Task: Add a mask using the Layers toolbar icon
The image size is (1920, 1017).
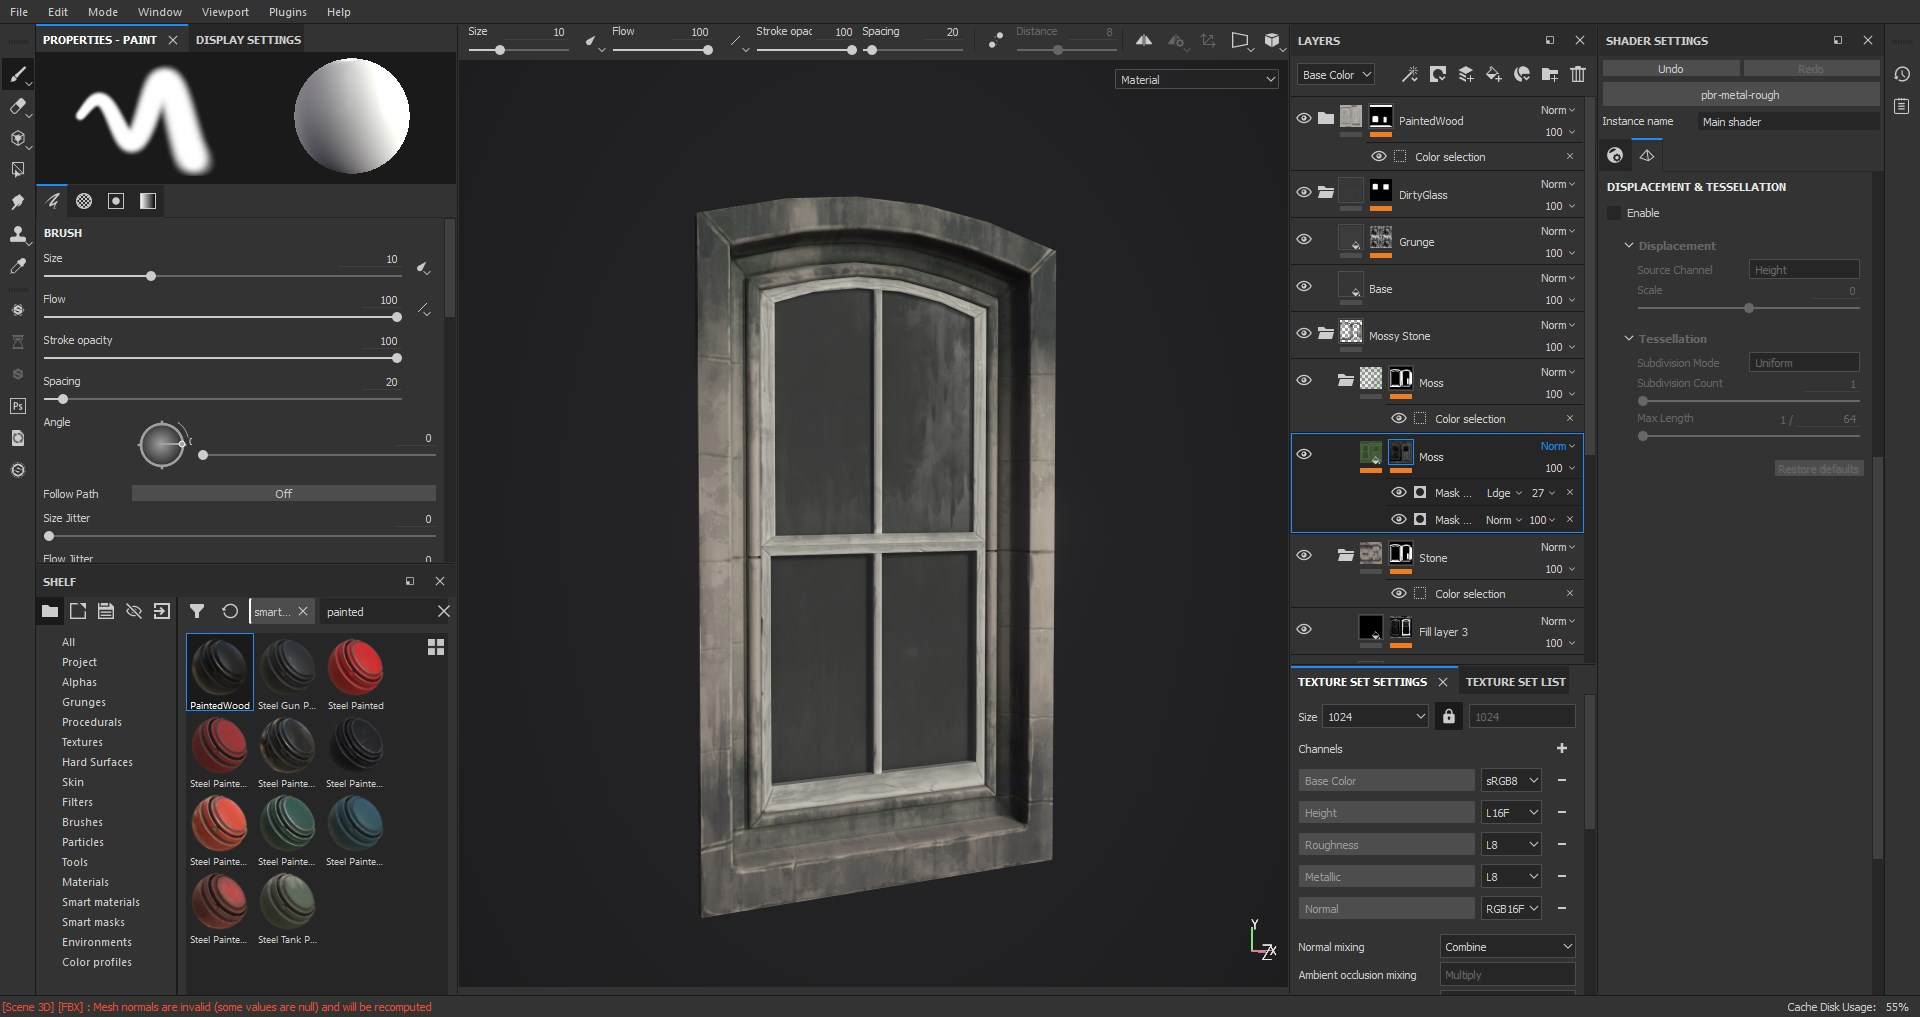Action: coord(1438,74)
